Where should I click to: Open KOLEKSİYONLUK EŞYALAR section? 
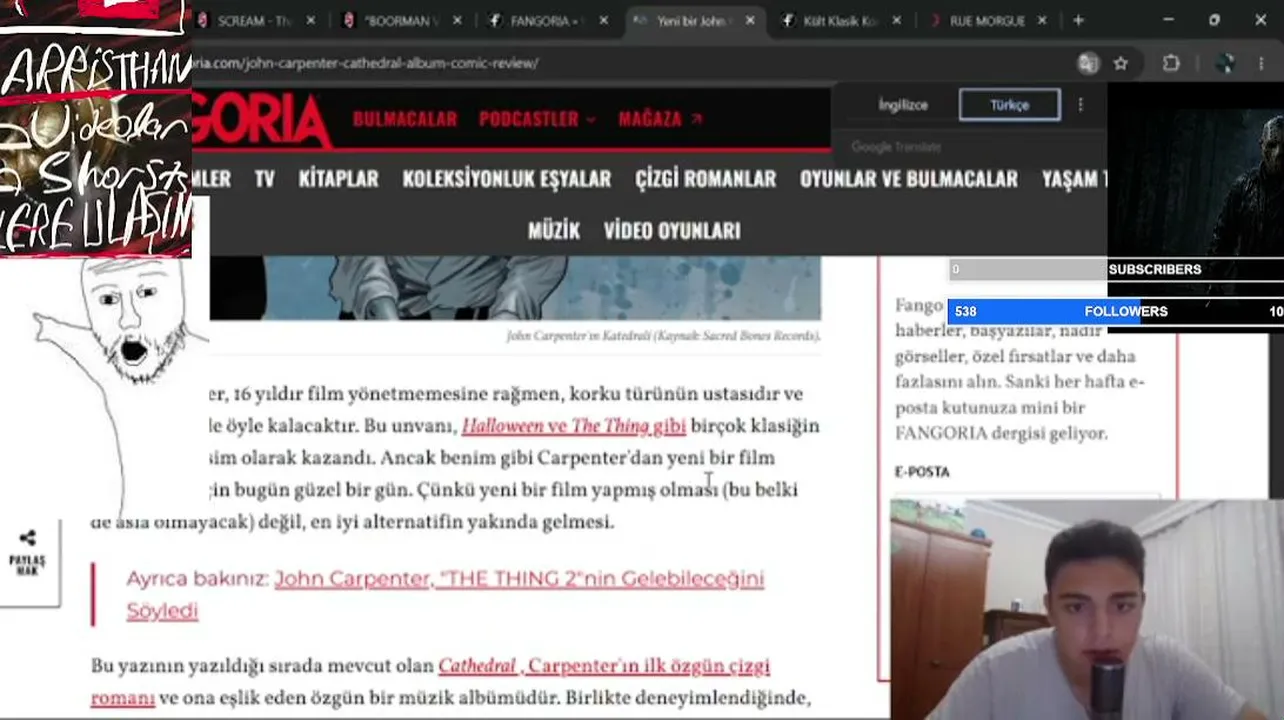pos(506,179)
